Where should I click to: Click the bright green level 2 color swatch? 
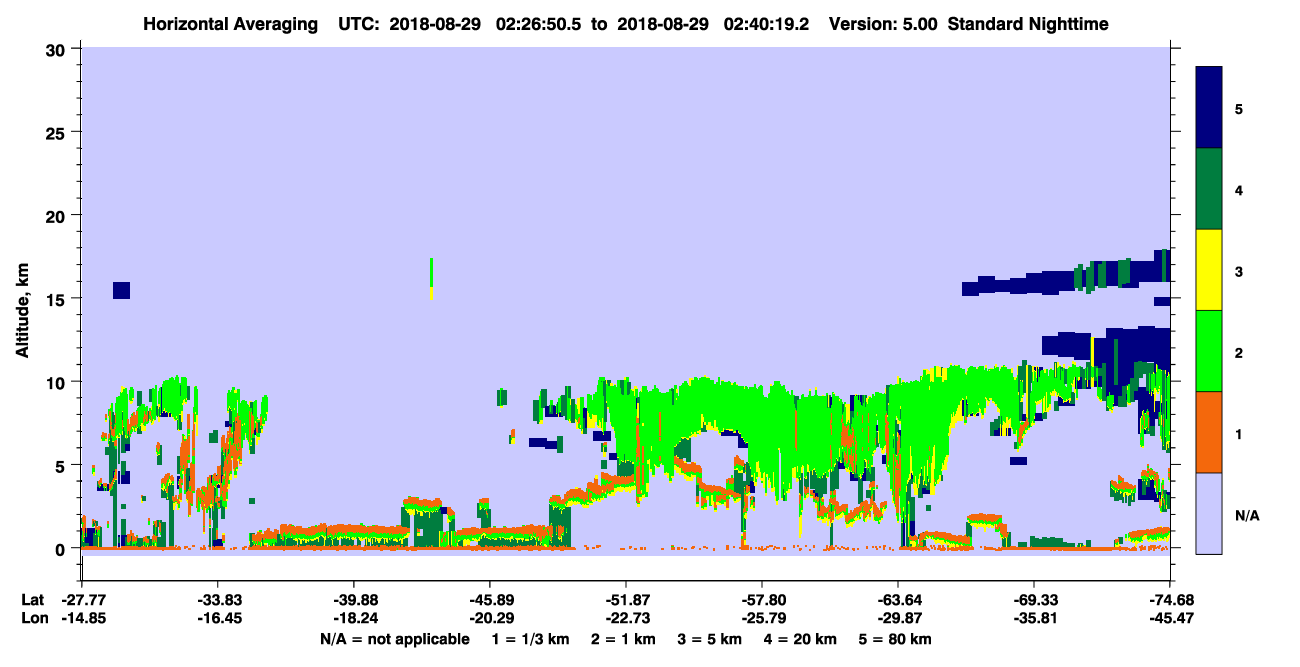[1209, 351]
